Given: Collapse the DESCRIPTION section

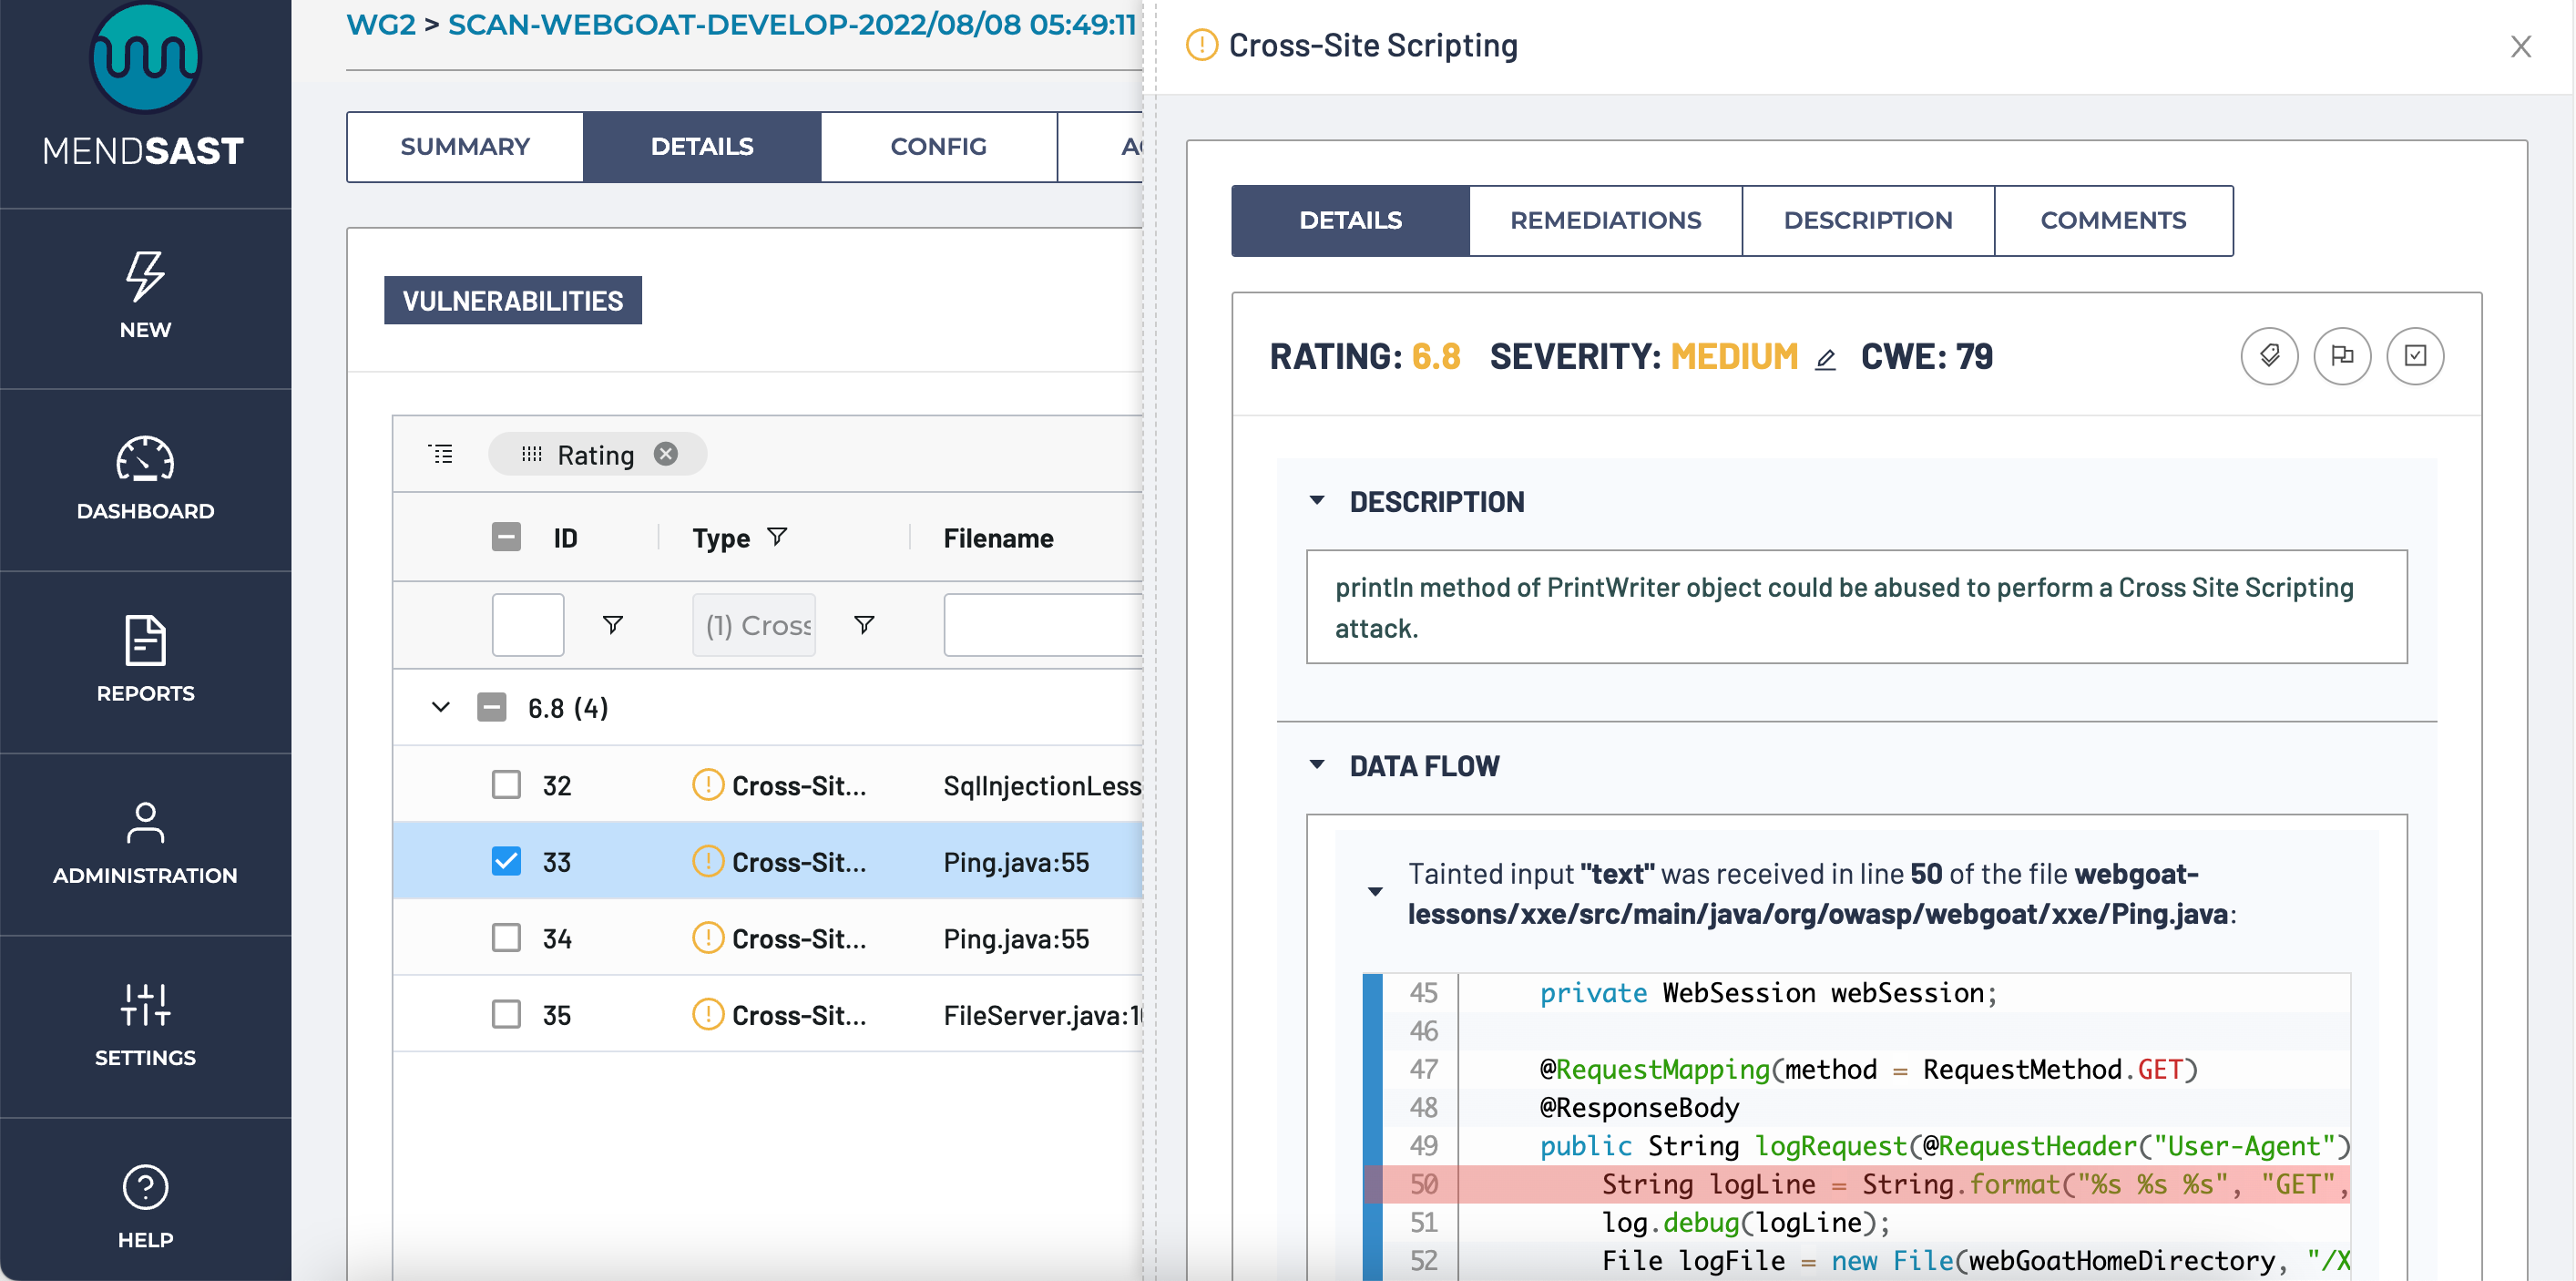Looking at the screenshot, I should coord(1317,501).
